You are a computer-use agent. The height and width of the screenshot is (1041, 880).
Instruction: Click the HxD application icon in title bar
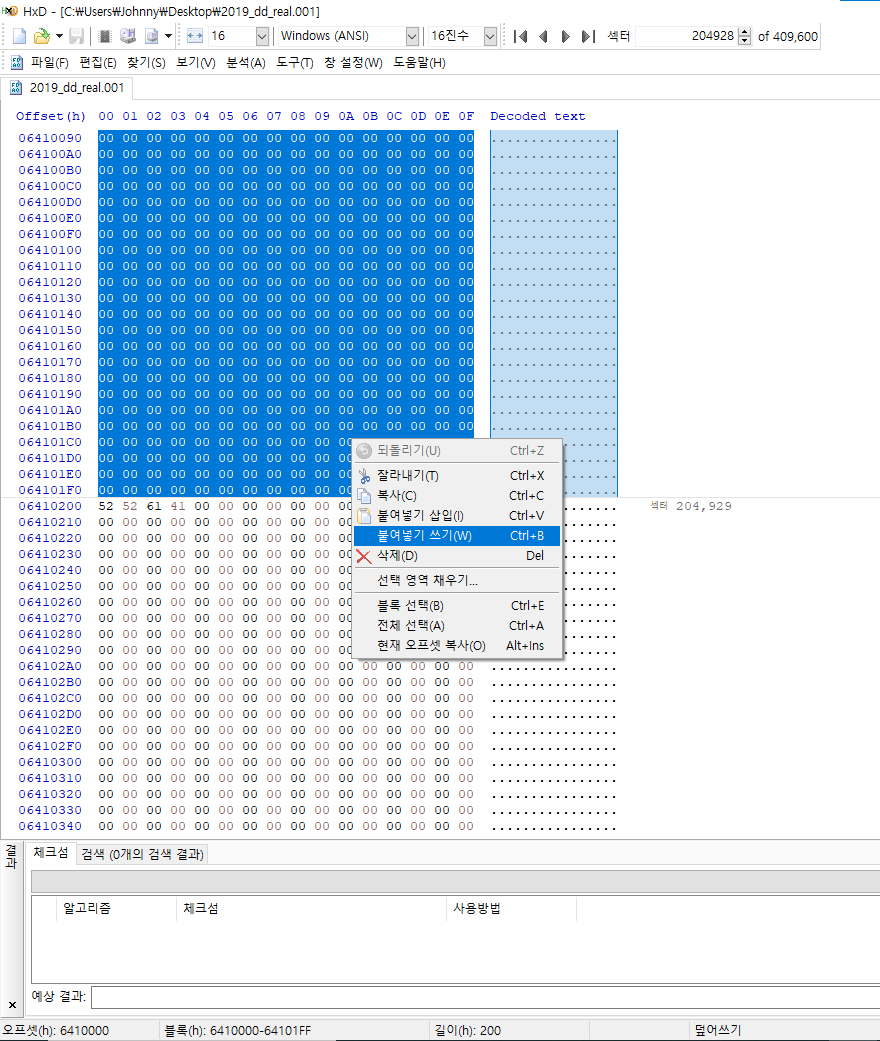10,11
